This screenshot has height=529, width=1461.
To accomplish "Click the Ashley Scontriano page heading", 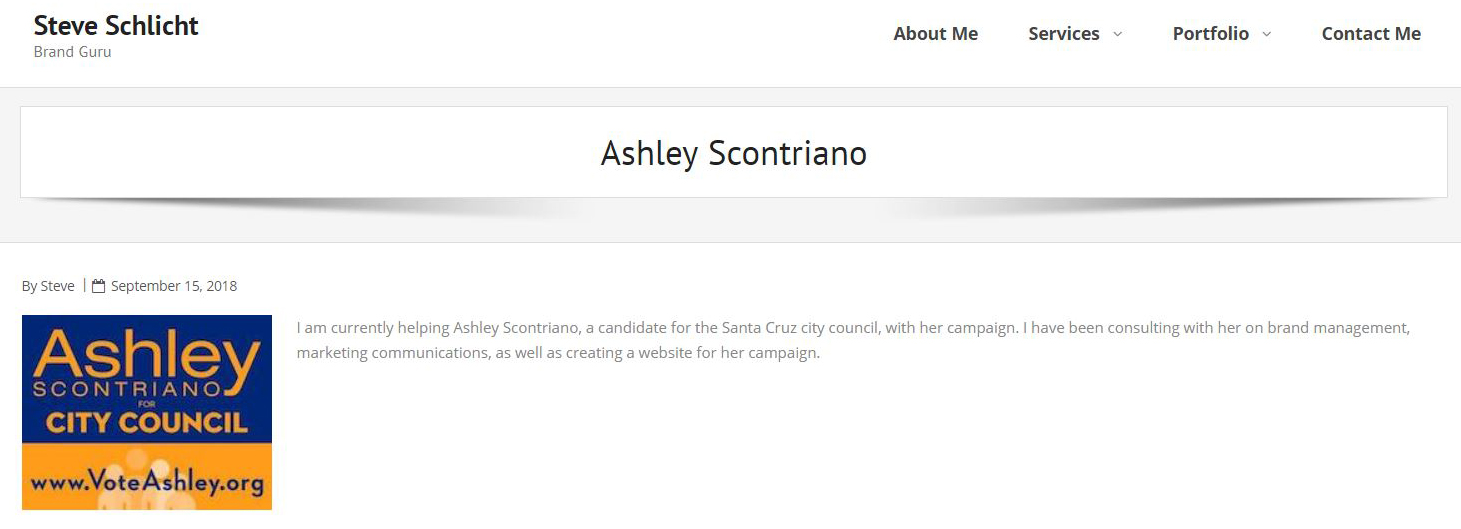I will (x=733, y=153).
